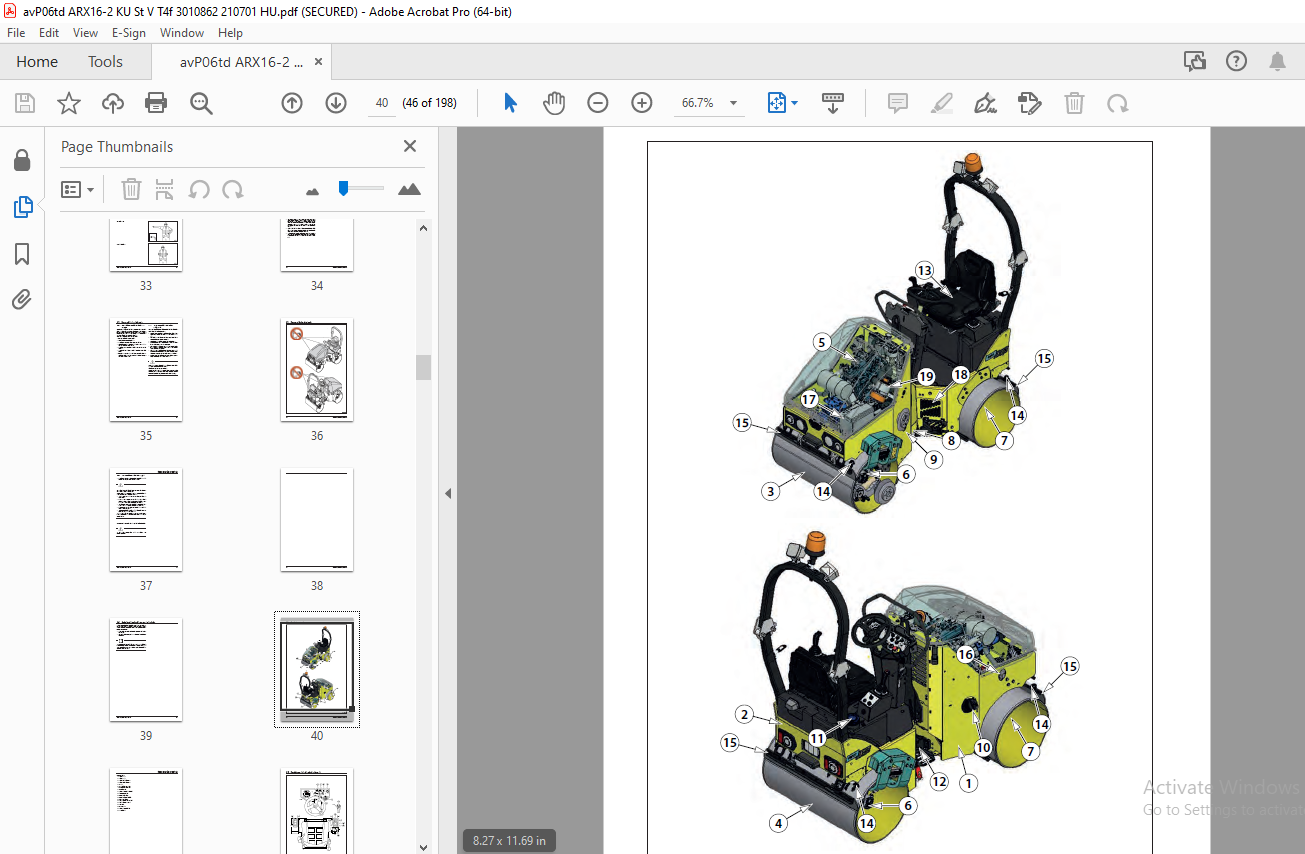Open the stamp tool icon
1305x854 pixels.
[x=1029, y=103]
